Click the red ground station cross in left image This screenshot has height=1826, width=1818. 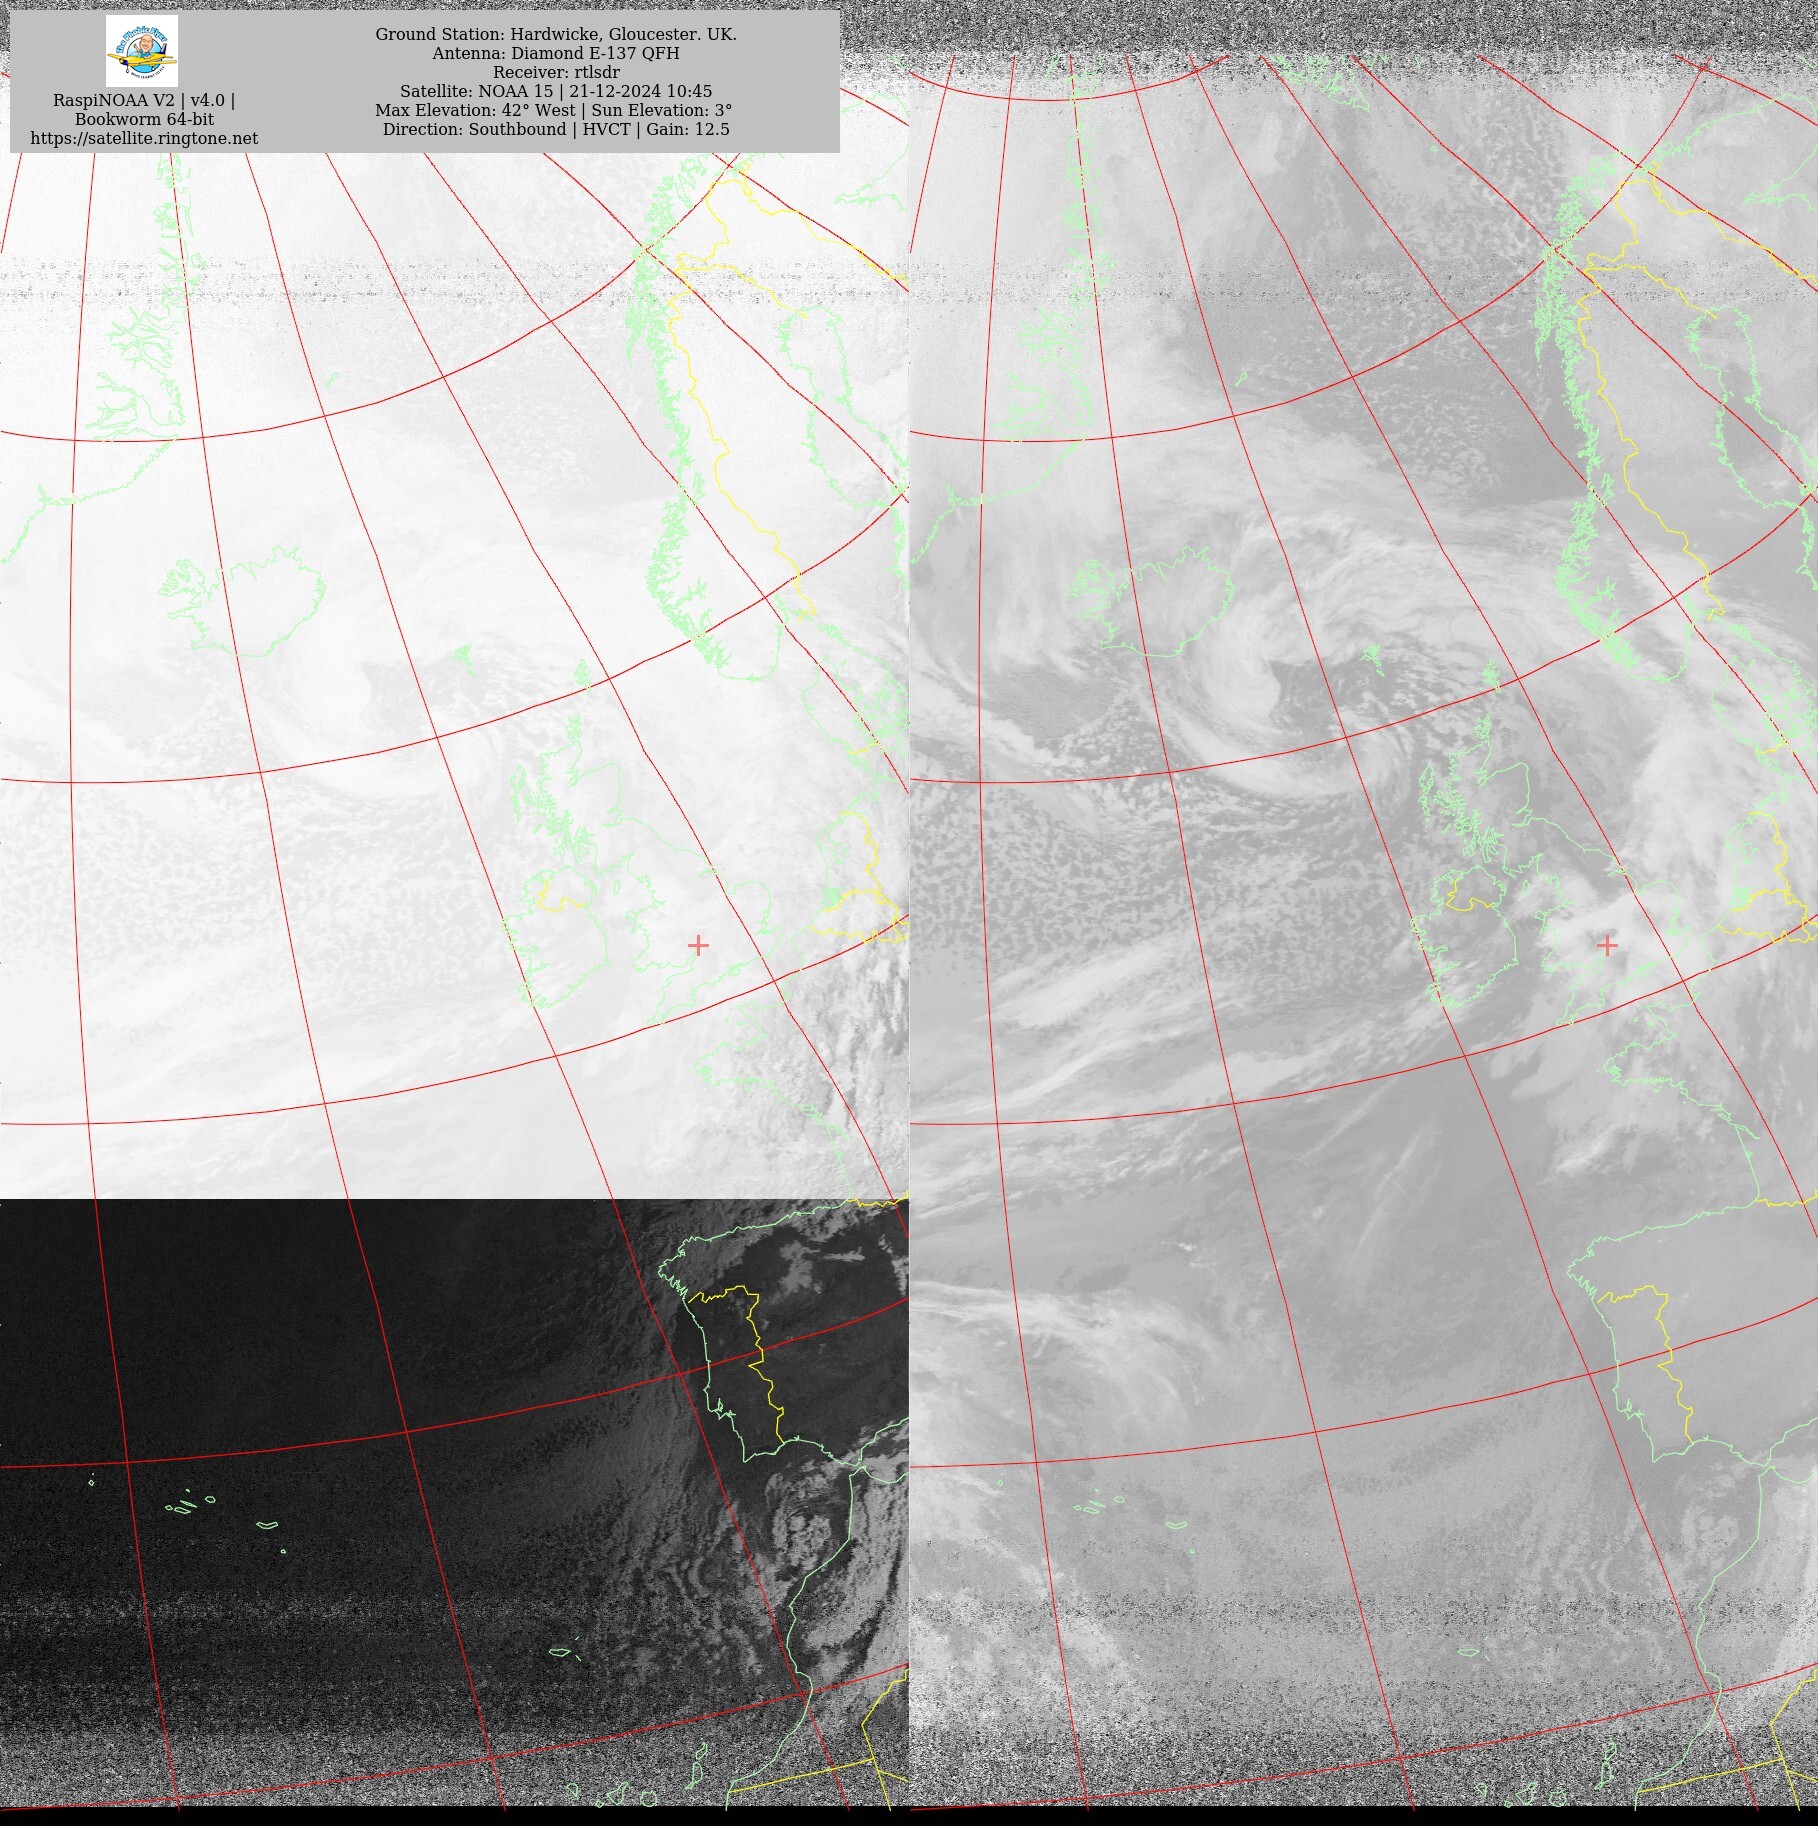coord(698,945)
